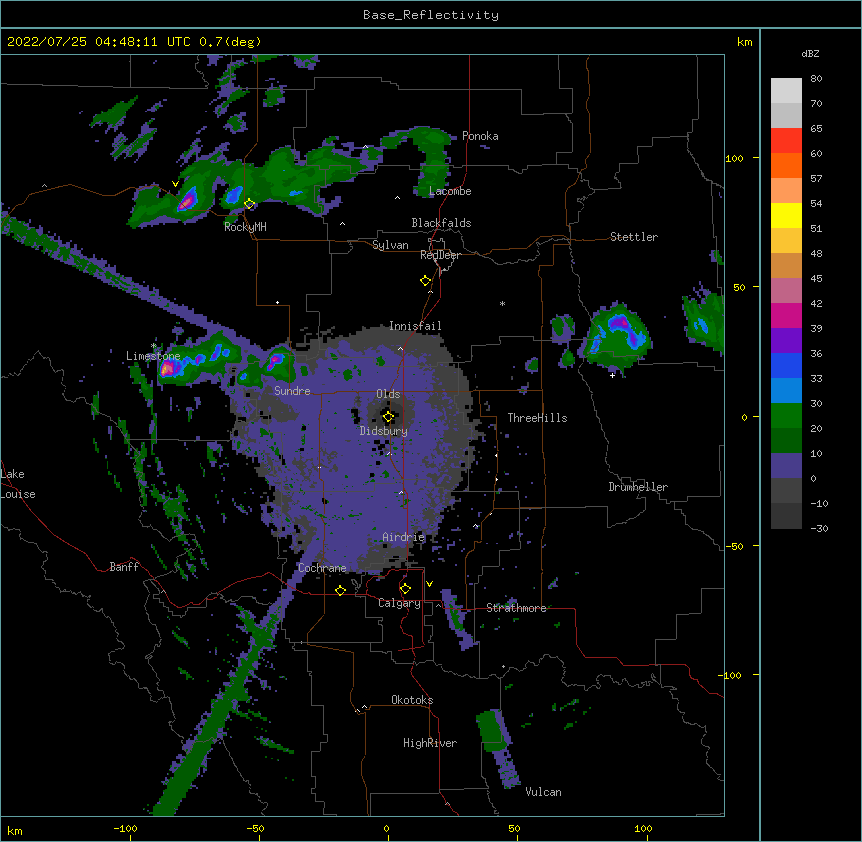Click the Airdrie city label
The image size is (862, 842).
click(x=404, y=537)
